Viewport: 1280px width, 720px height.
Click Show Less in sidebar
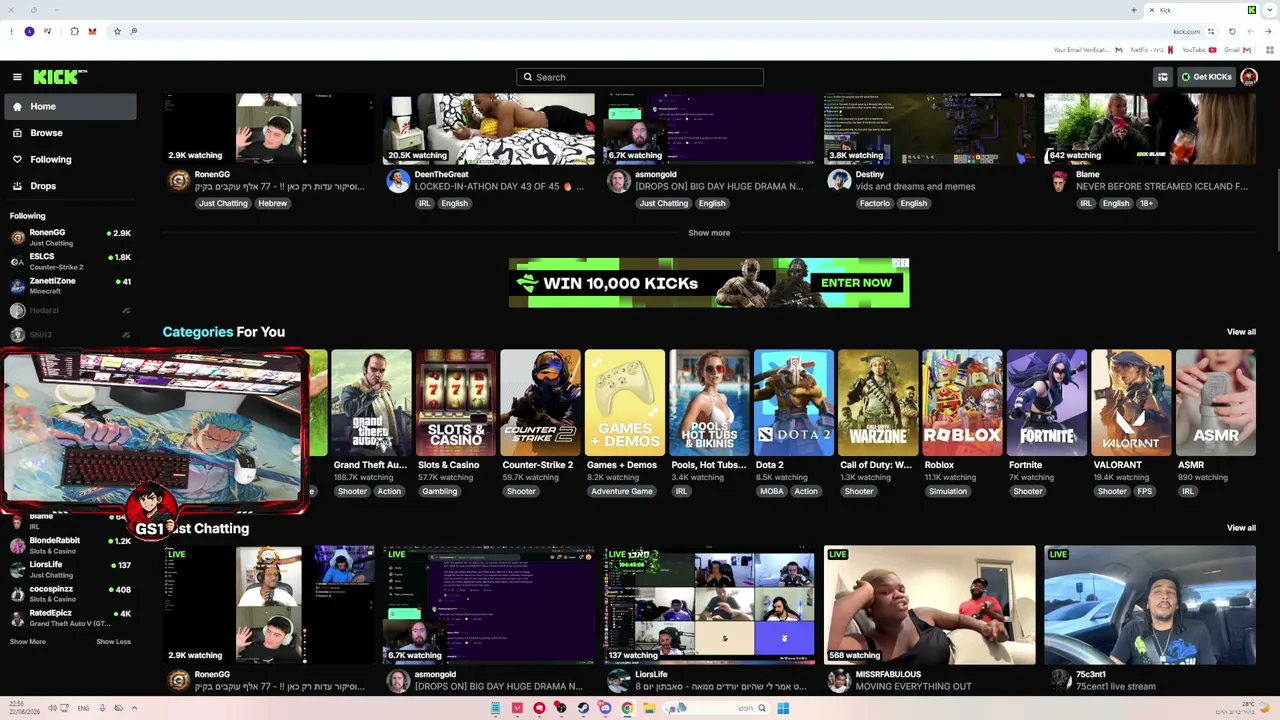(113, 642)
